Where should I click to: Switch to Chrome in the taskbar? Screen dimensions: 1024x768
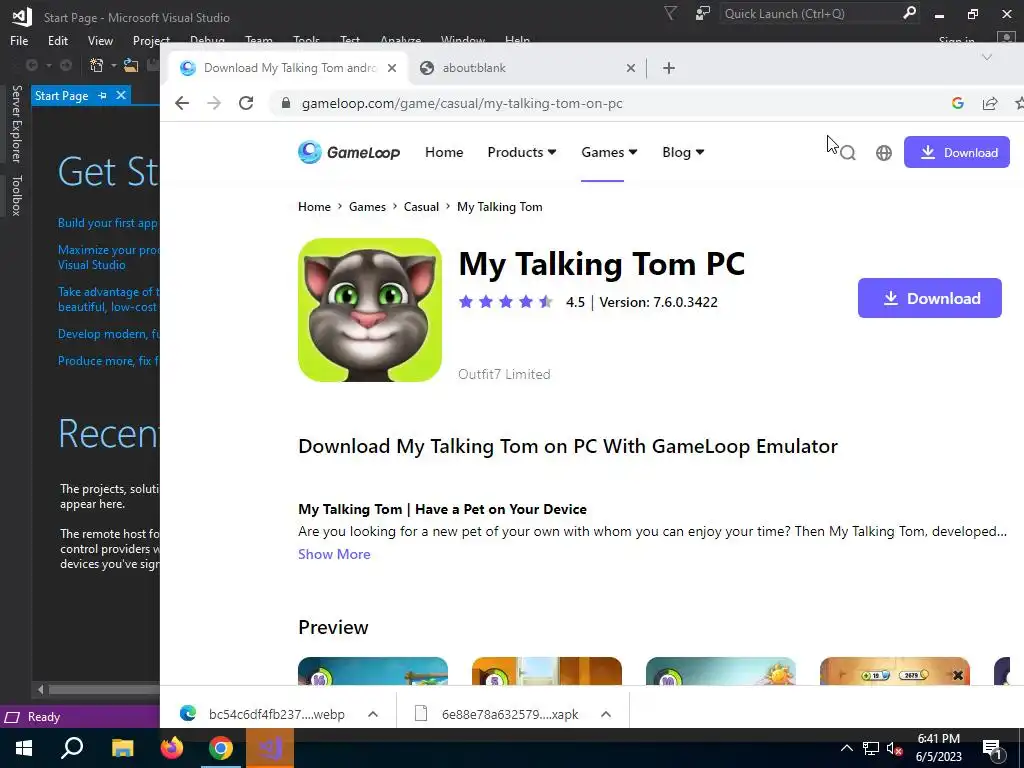[x=221, y=748]
